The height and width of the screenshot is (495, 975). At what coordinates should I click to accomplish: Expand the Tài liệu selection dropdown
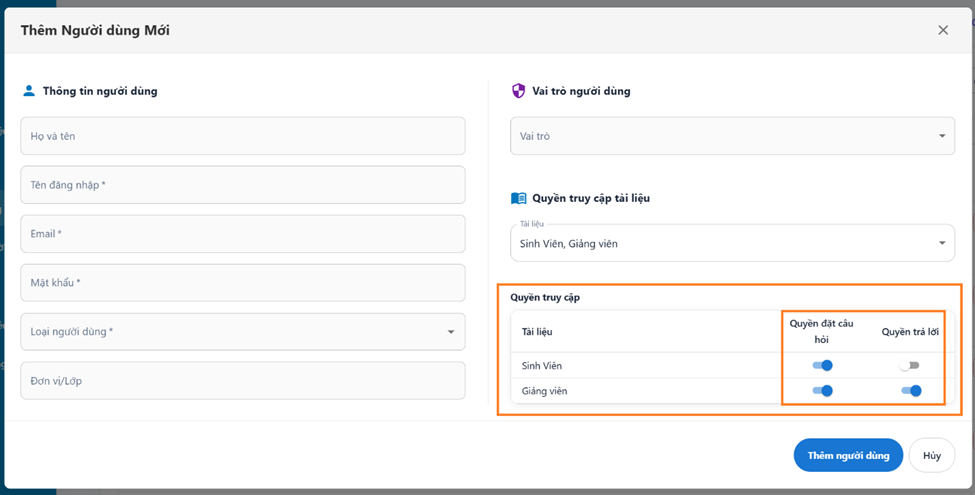pos(732,243)
